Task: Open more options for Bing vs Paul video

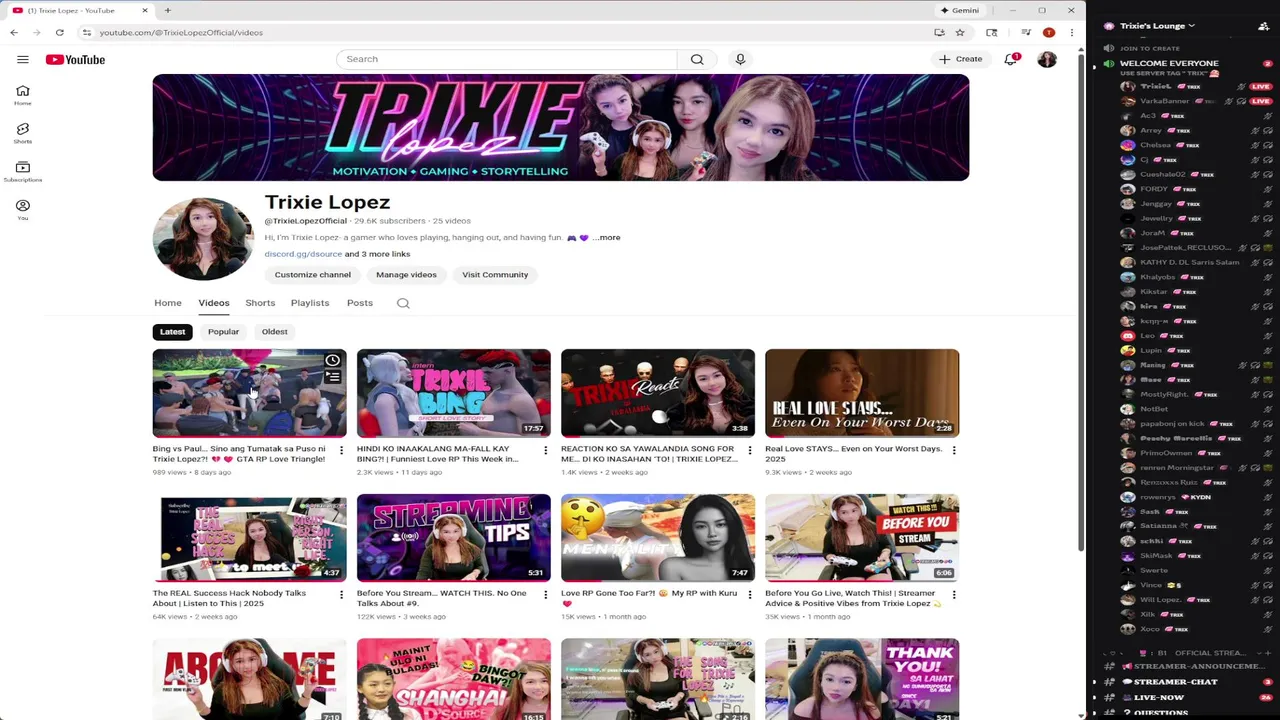Action: 341,450
